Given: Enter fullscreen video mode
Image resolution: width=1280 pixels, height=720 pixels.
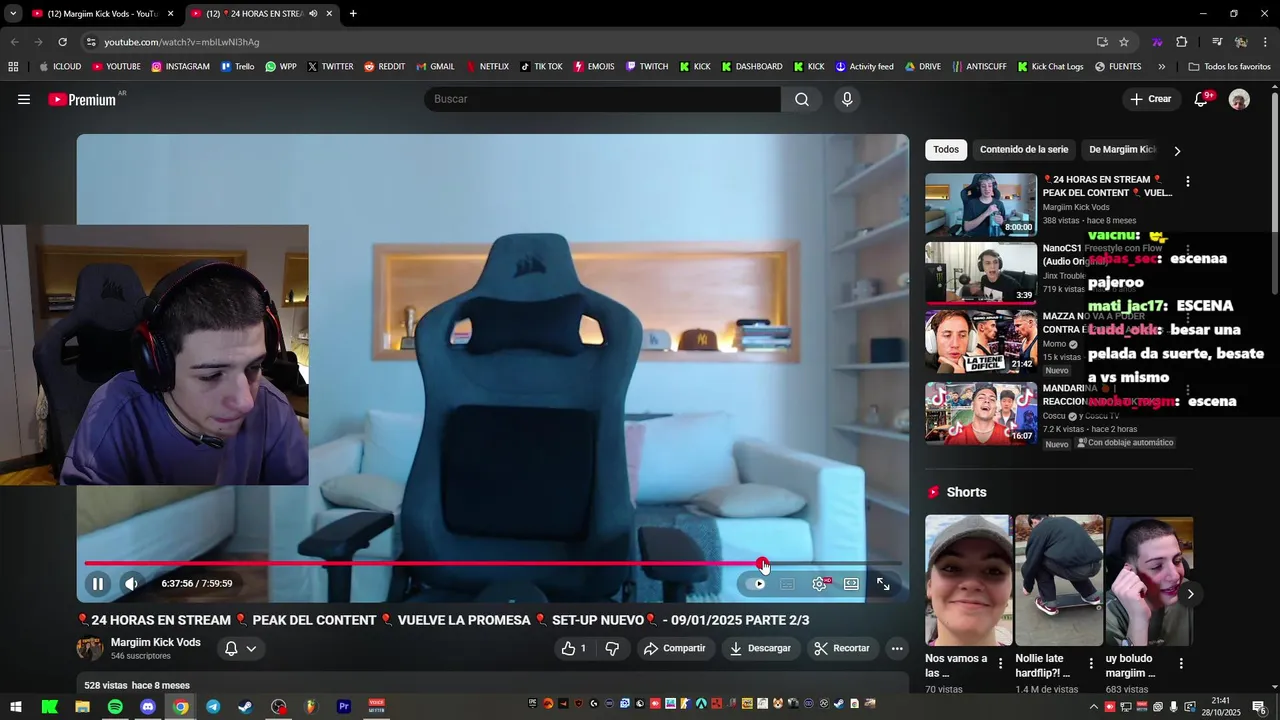Looking at the screenshot, I should 883,584.
